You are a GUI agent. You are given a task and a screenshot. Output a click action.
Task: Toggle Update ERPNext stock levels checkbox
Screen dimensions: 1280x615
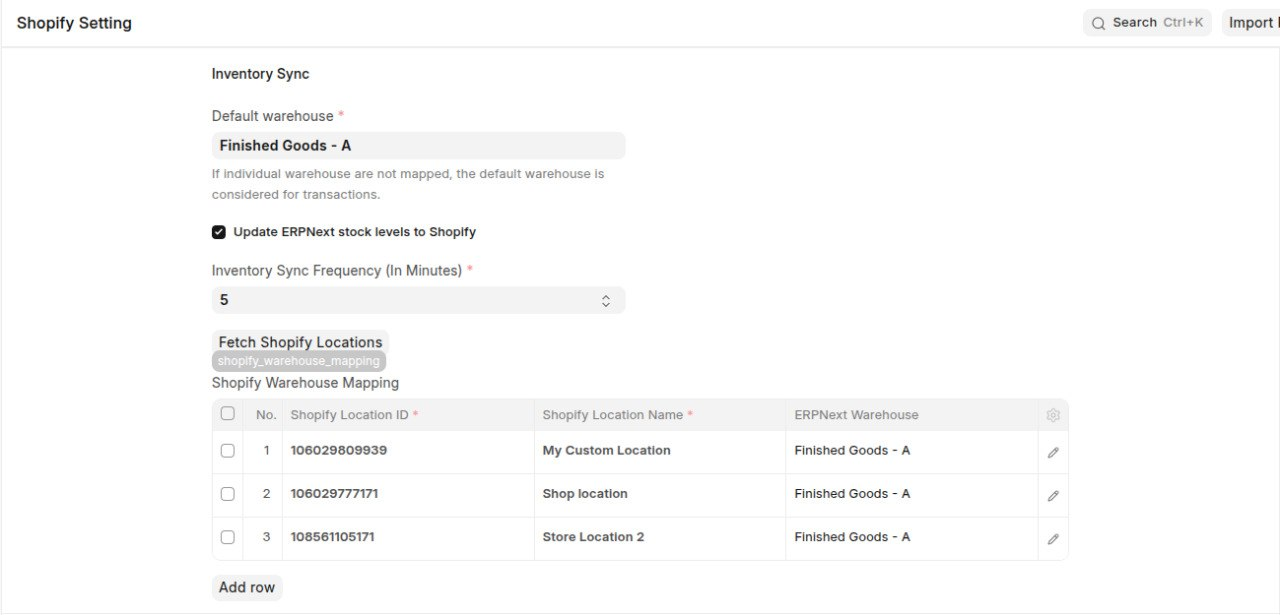tap(219, 232)
